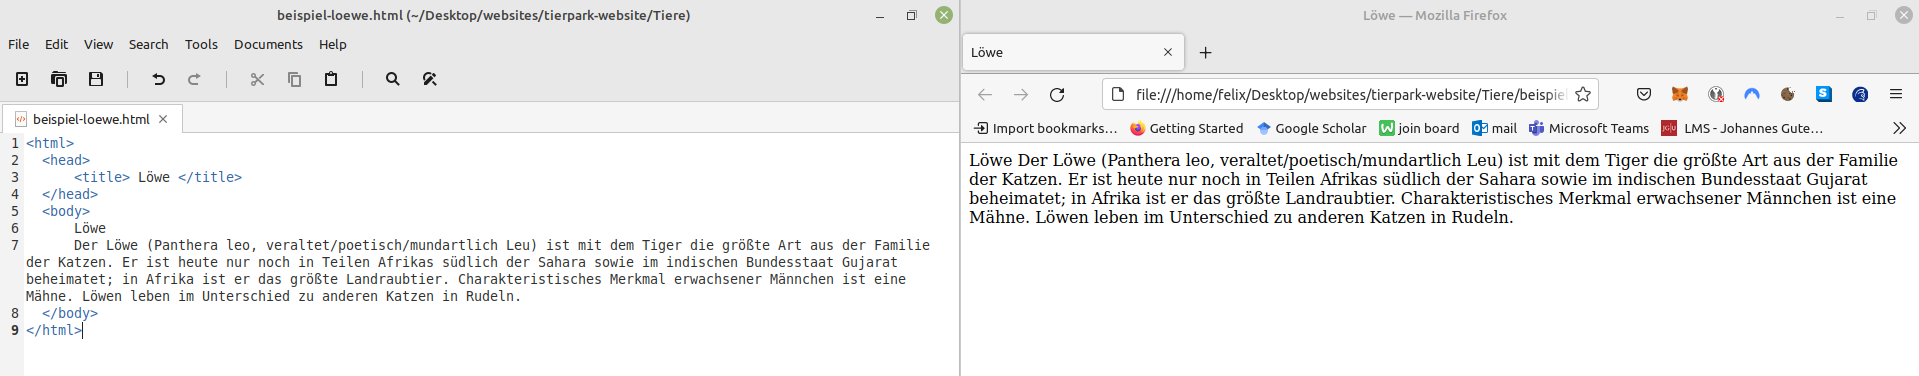Open LMS - Johannes Gute… bookmark

1742,128
